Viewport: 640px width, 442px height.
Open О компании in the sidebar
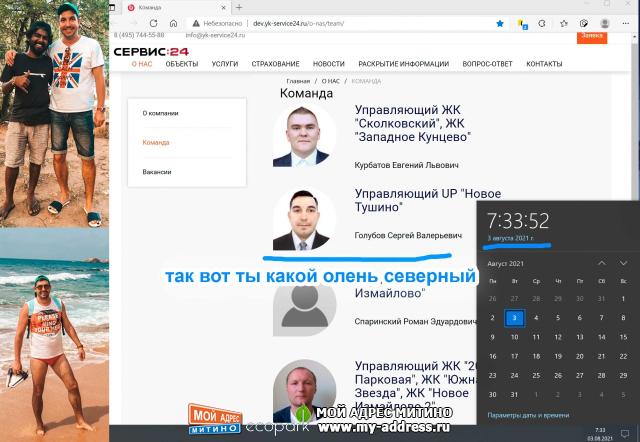coord(160,113)
